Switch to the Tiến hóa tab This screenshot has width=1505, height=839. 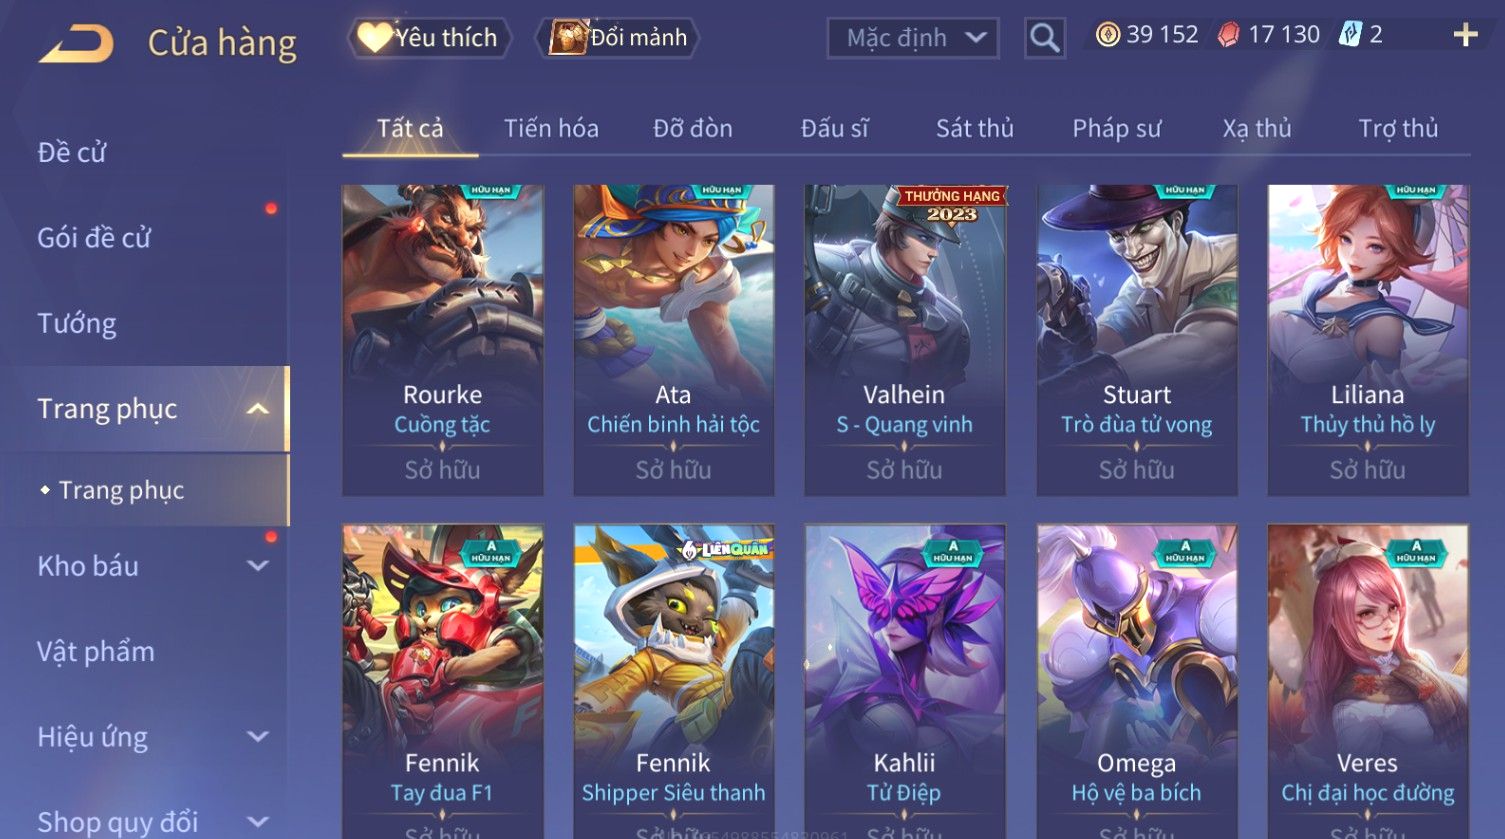pyautogui.click(x=551, y=128)
